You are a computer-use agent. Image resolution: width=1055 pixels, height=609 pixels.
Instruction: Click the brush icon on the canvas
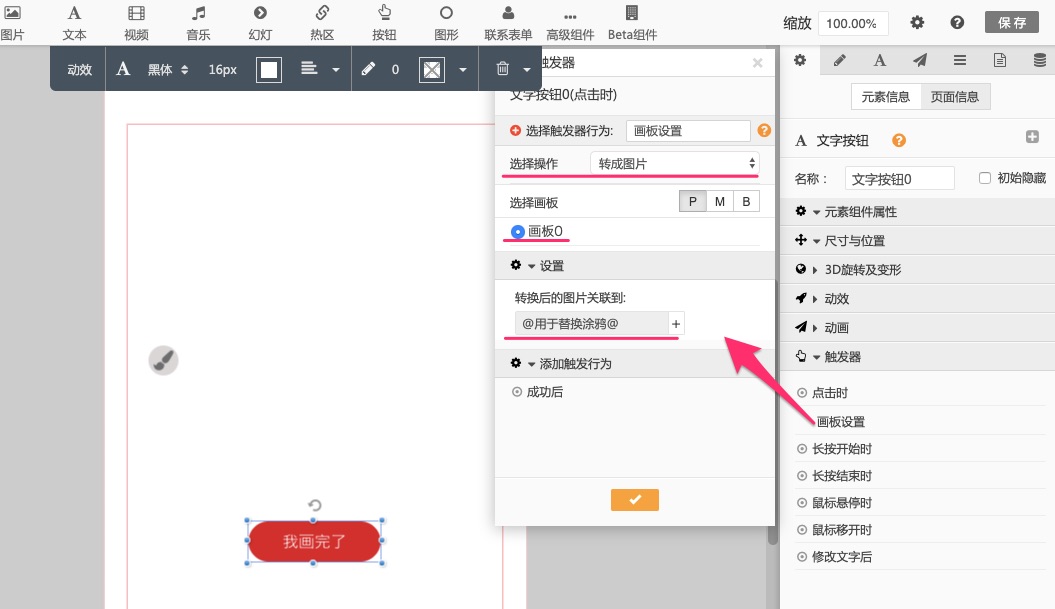(x=164, y=361)
